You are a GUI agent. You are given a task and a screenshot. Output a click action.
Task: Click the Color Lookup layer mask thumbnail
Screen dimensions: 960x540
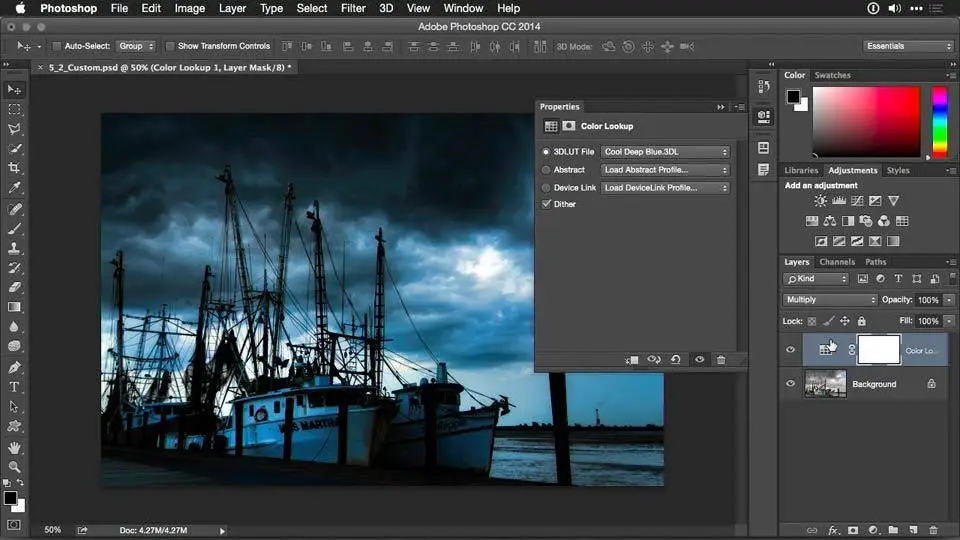click(878, 350)
